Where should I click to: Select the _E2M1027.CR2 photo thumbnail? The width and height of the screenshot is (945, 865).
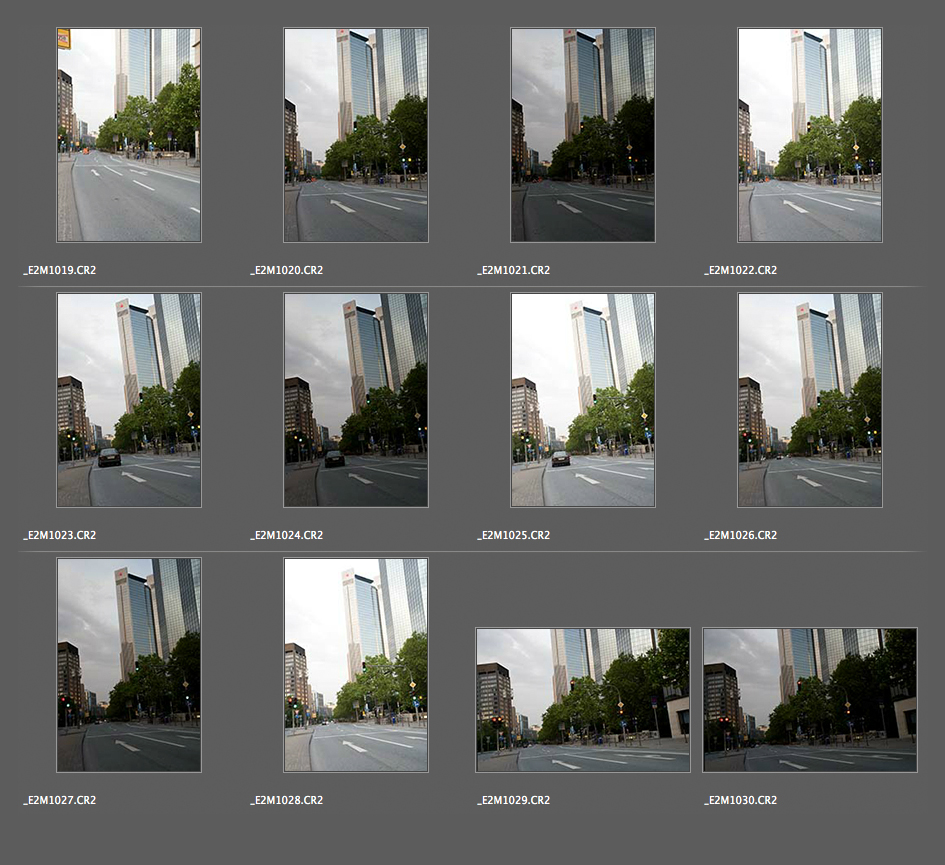click(x=128, y=665)
